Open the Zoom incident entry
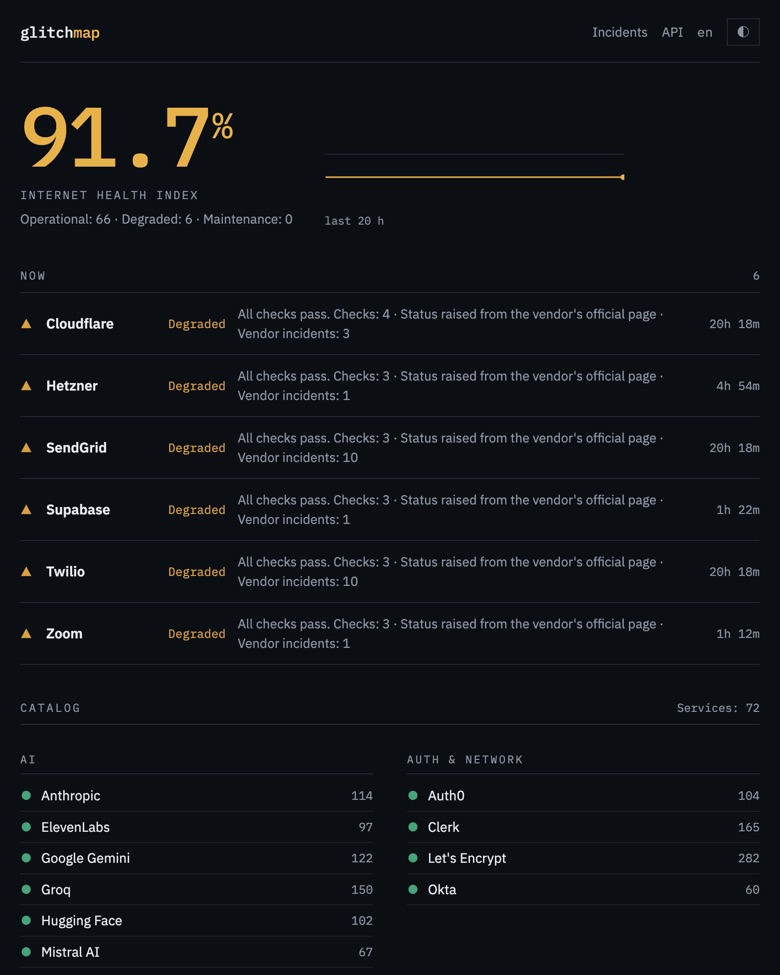 click(x=389, y=634)
